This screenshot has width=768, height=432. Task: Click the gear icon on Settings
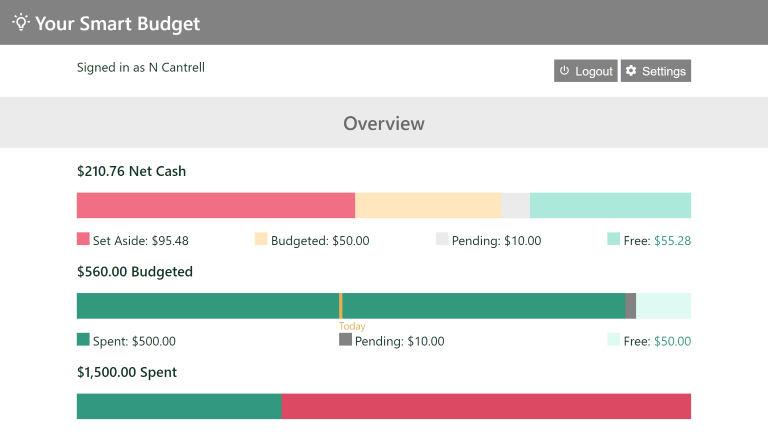point(631,71)
